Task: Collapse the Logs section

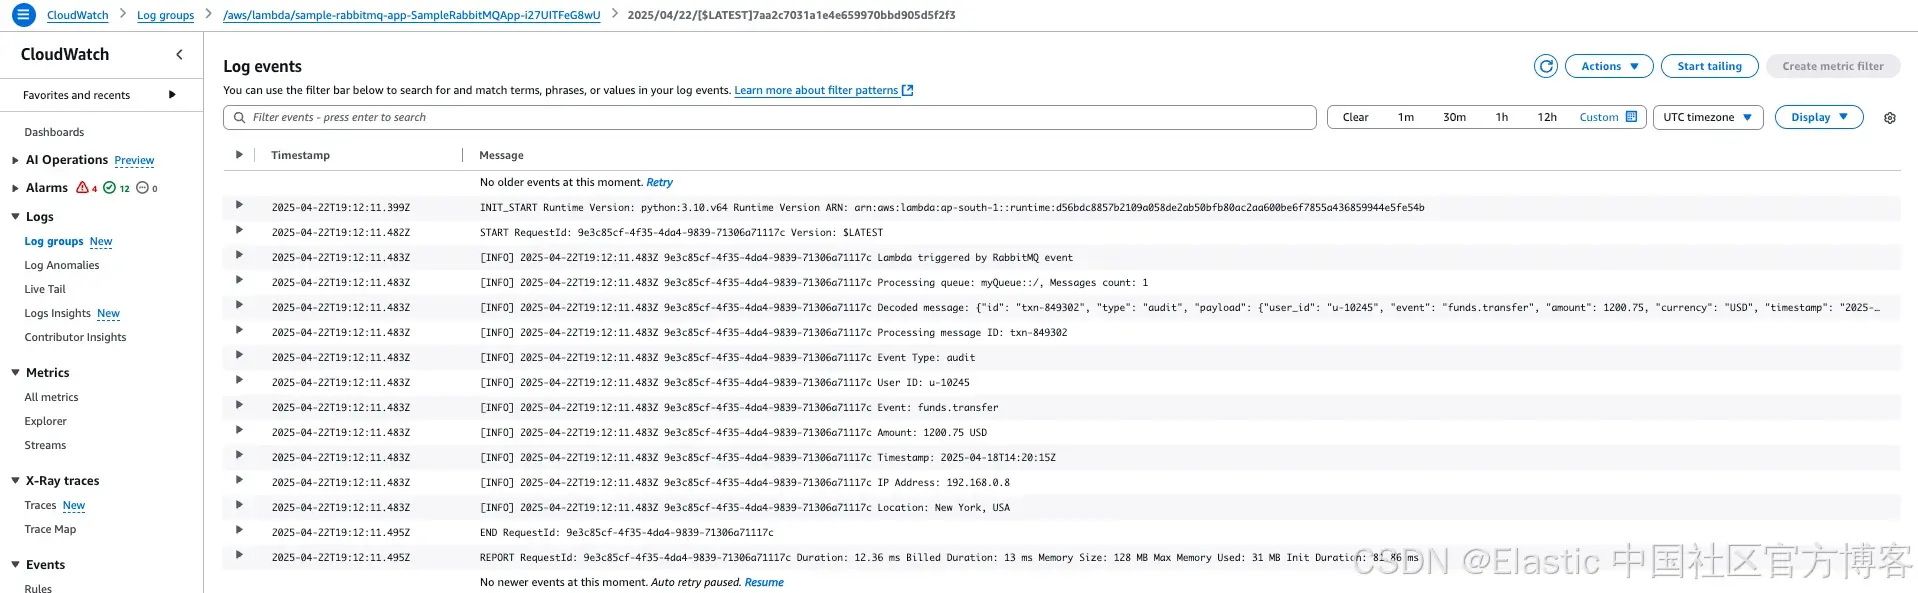Action: click(15, 217)
